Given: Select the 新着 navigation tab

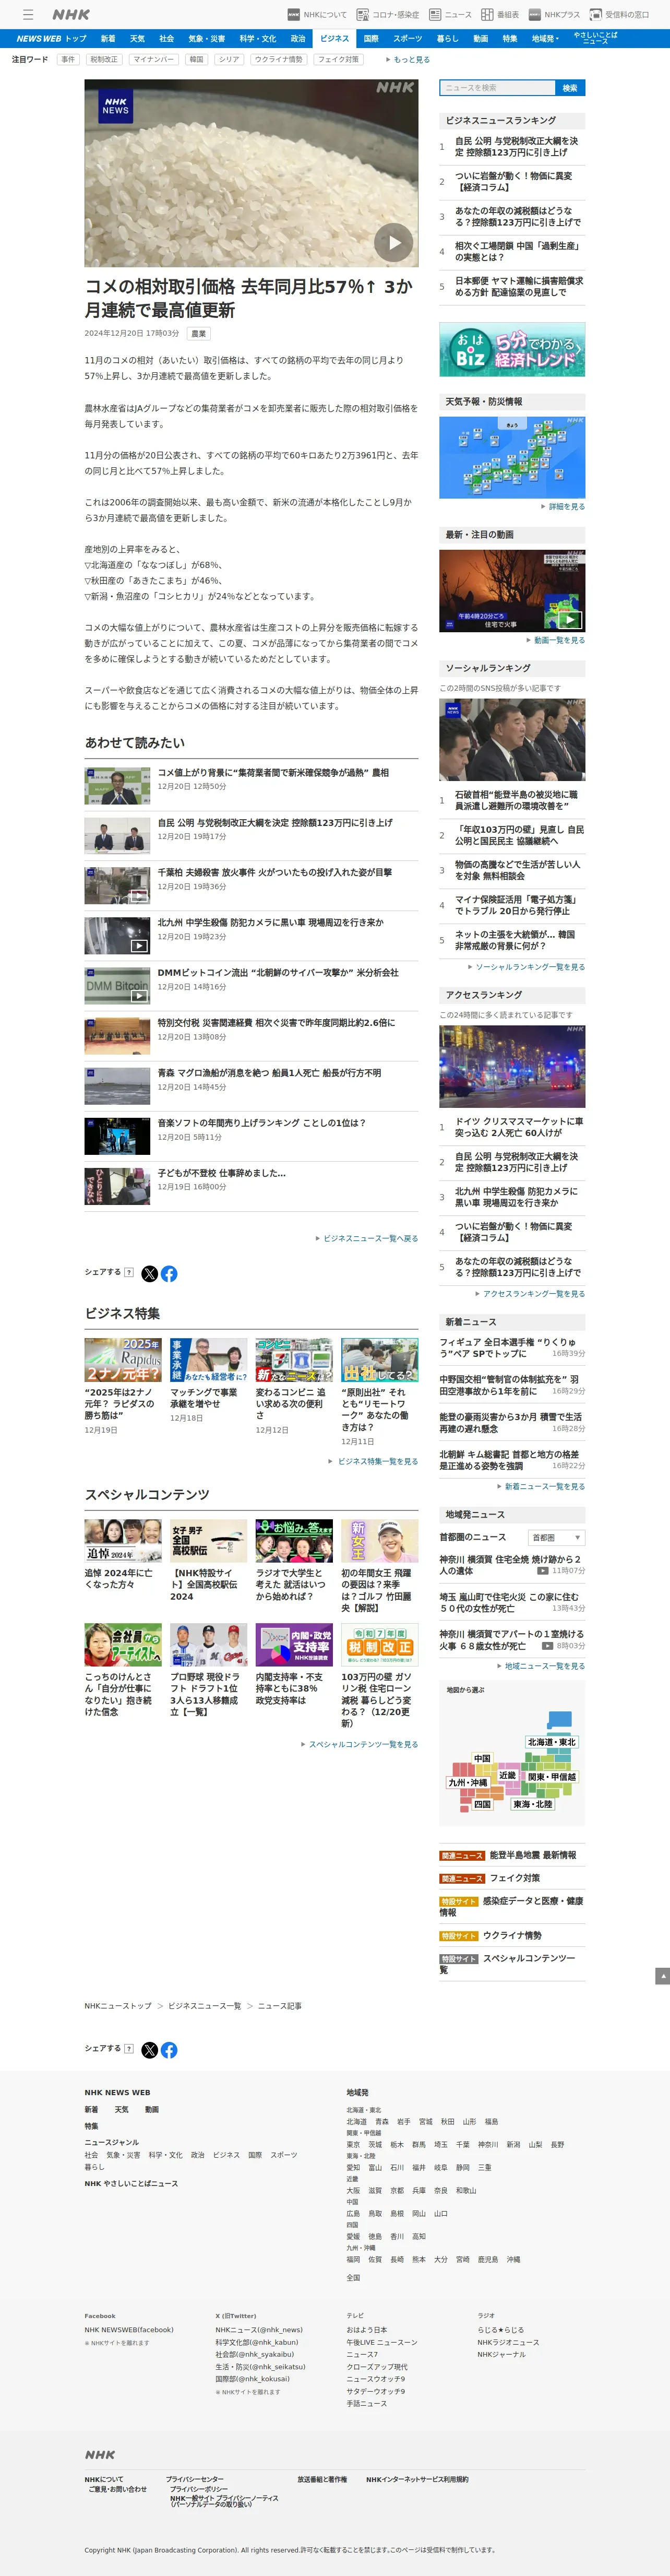Looking at the screenshot, I should (107, 39).
